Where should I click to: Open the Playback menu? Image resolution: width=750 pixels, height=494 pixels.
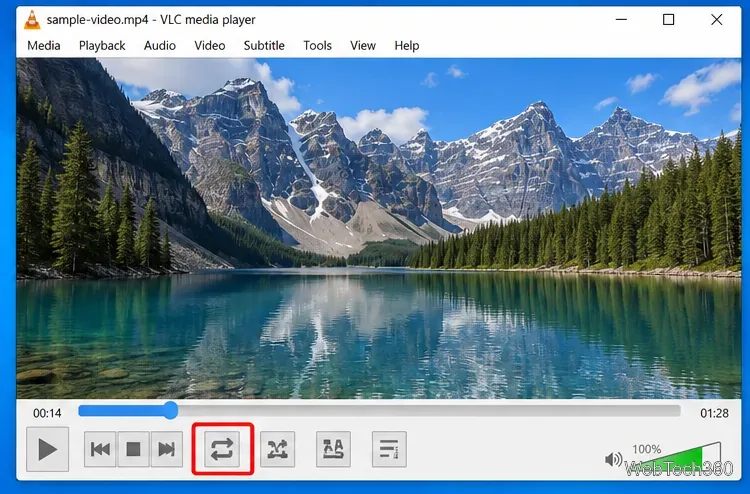[102, 45]
